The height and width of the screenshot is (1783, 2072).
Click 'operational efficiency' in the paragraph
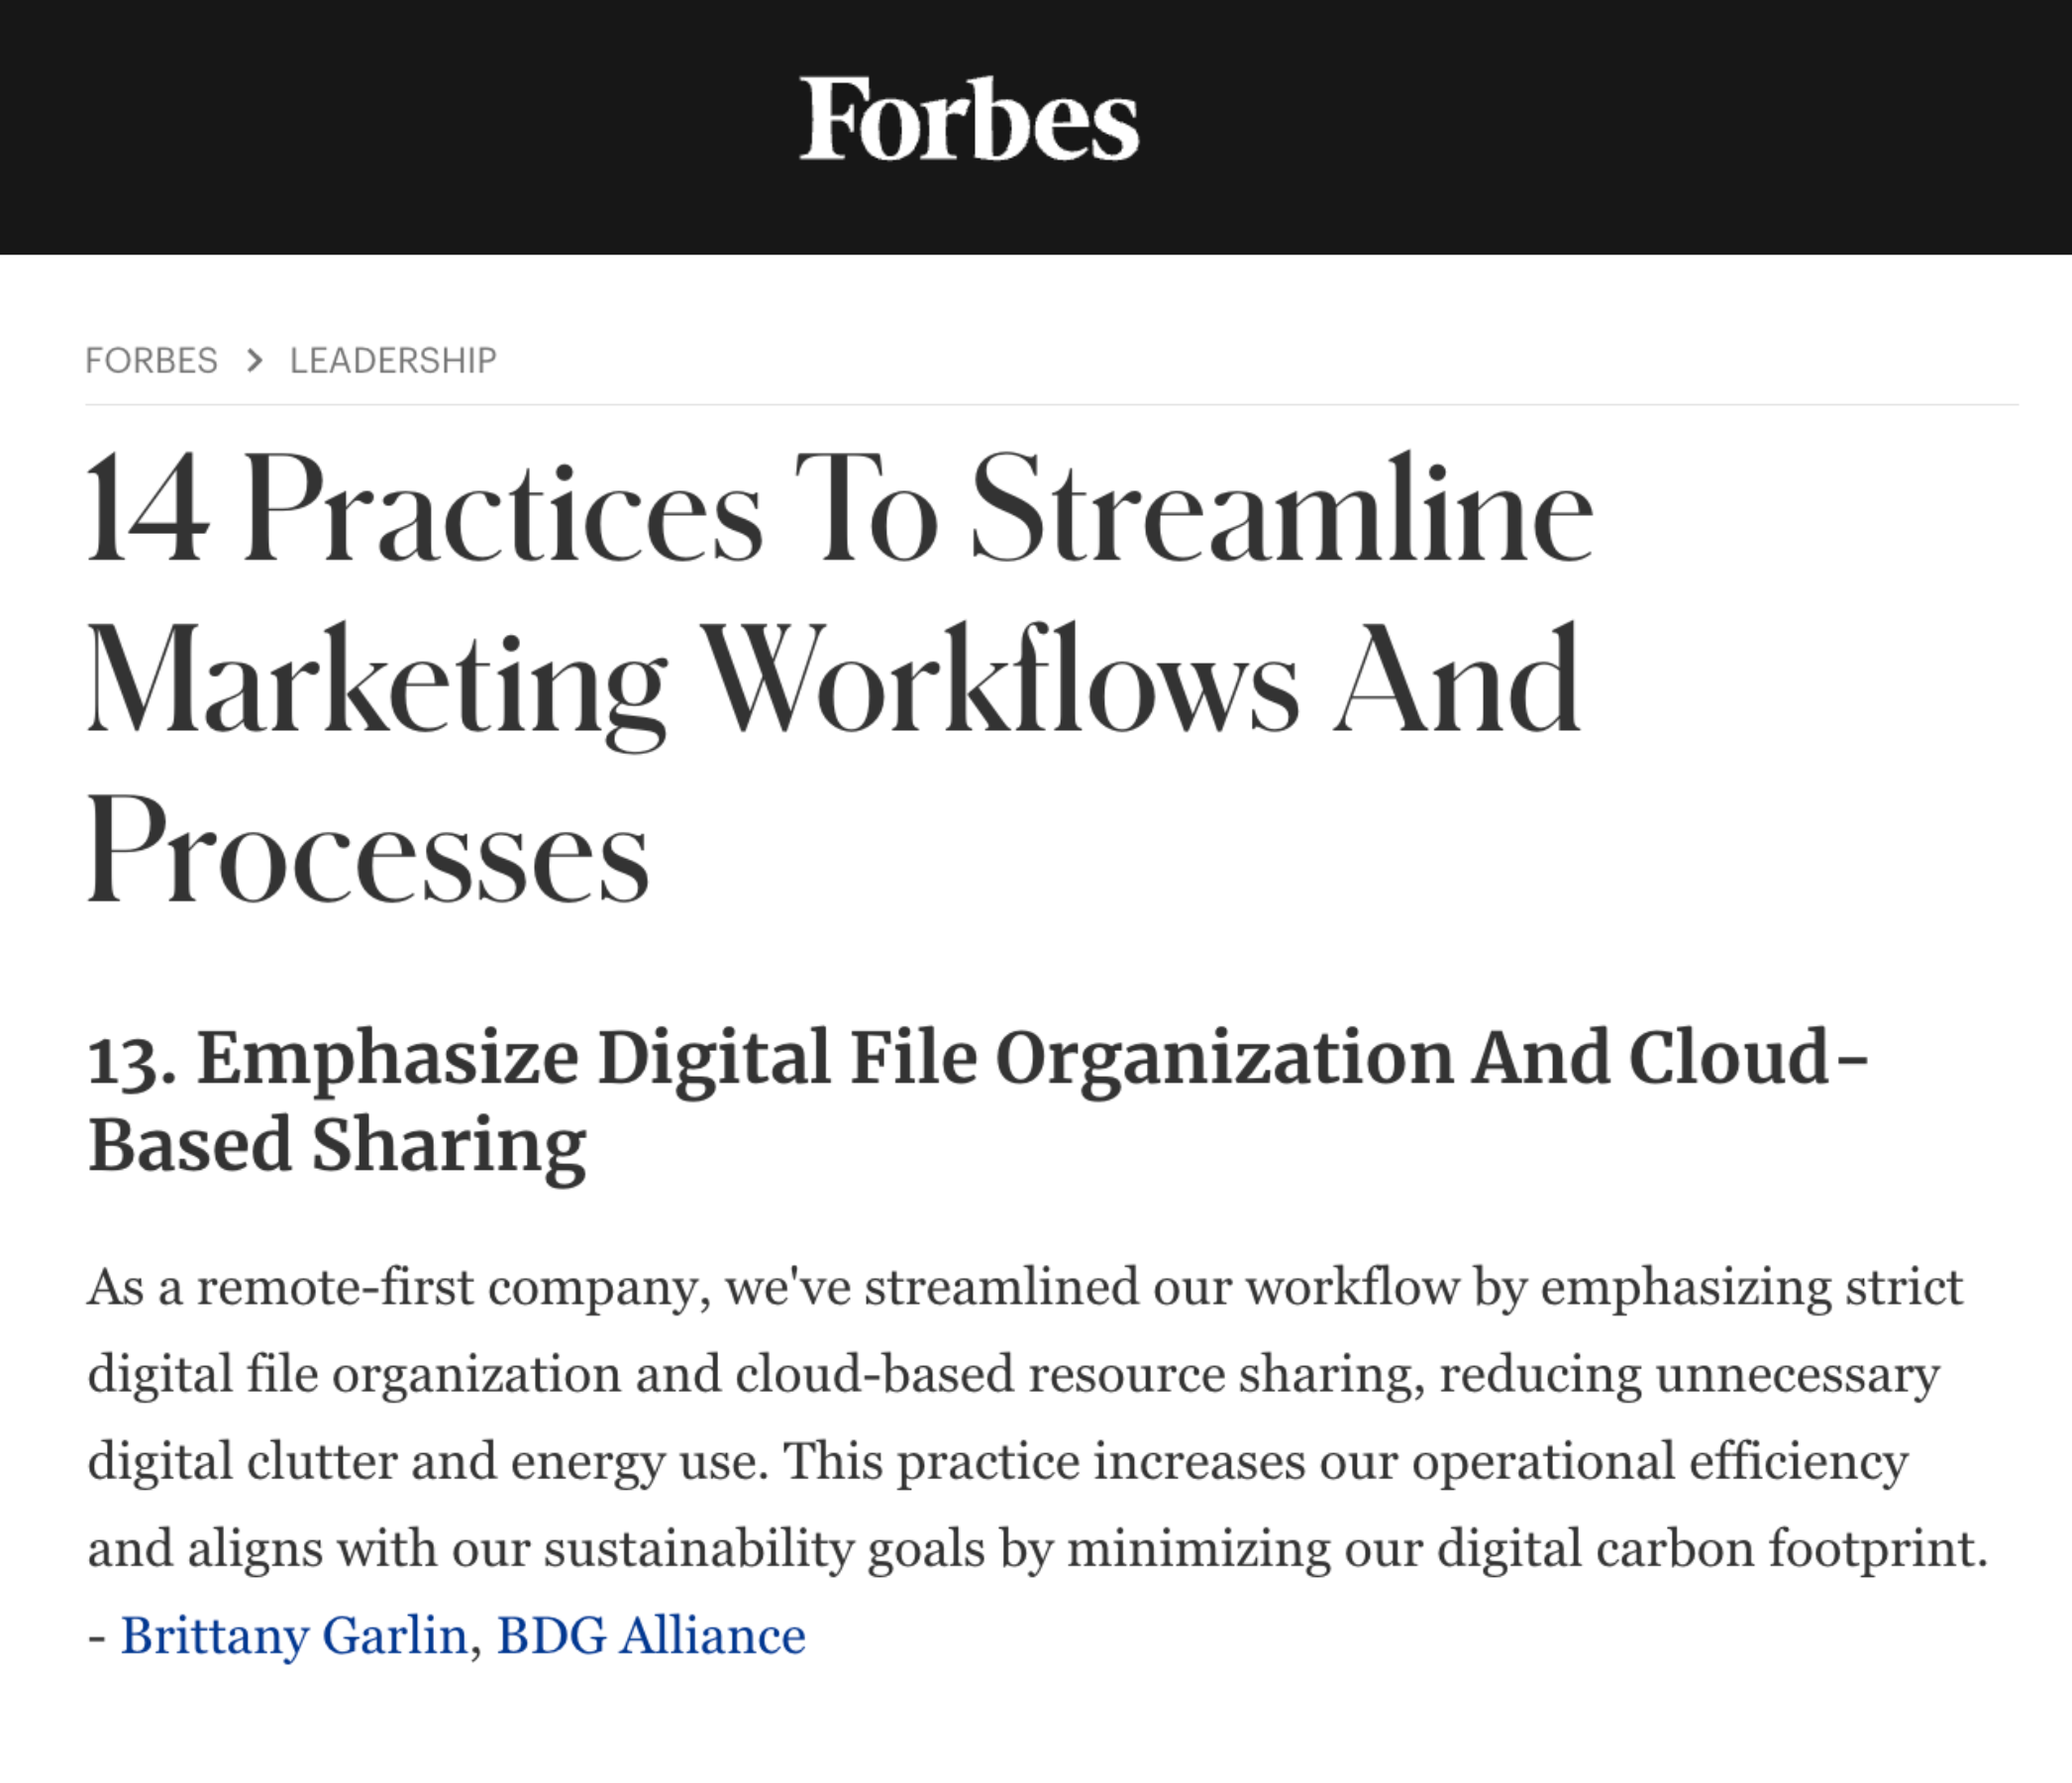click(x=1660, y=1461)
